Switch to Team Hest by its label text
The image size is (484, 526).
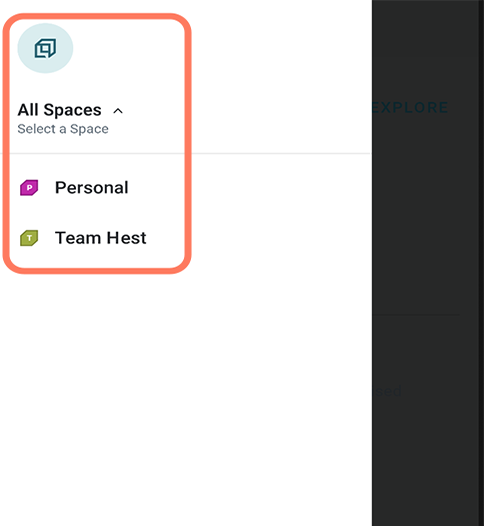[101, 238]
